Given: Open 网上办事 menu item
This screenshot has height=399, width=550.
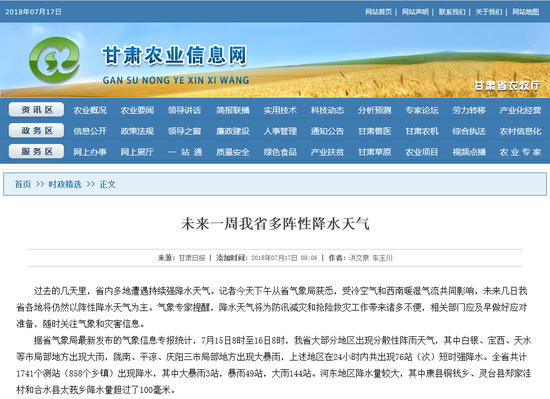Looking at the screenshot, I should (x=90, y=152).
